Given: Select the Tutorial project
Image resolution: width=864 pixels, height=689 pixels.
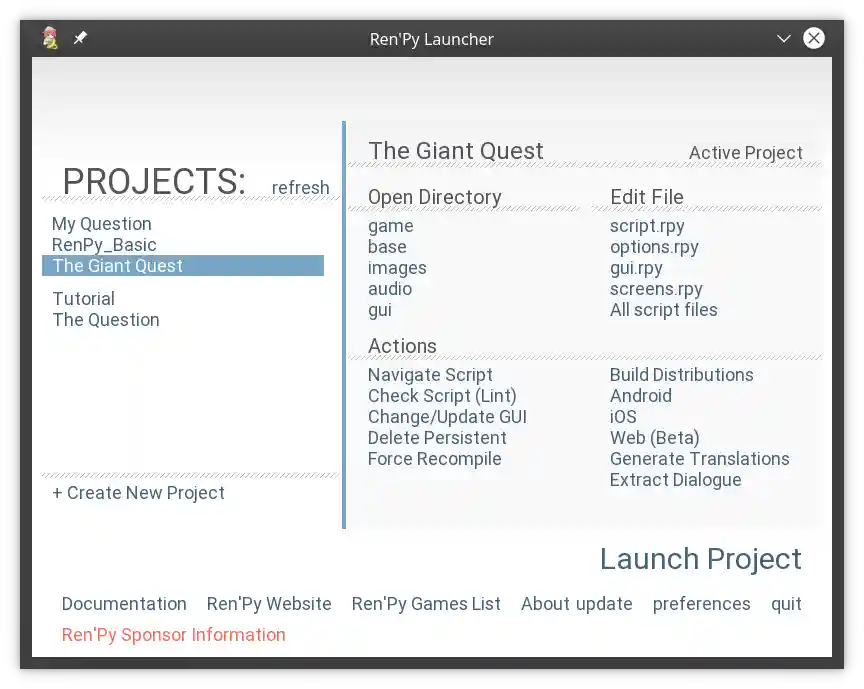Looking at the screenshot, I should click(x=83, y=298).
